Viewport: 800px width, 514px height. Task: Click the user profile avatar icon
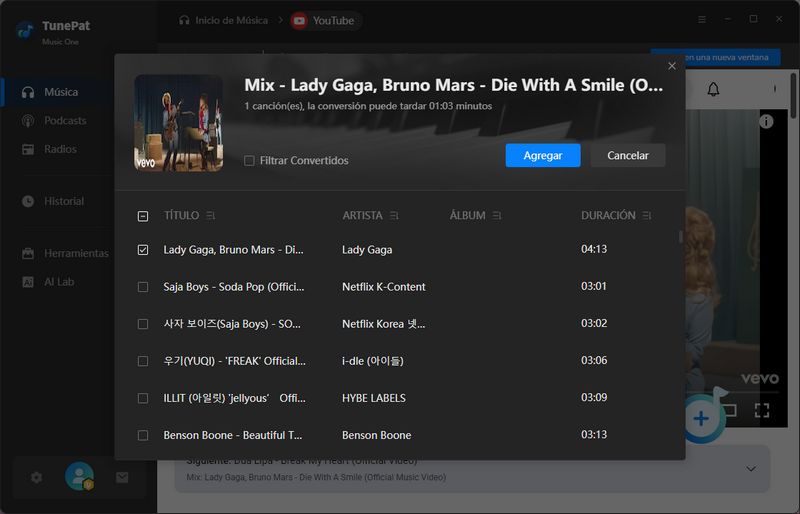[79, 476]
